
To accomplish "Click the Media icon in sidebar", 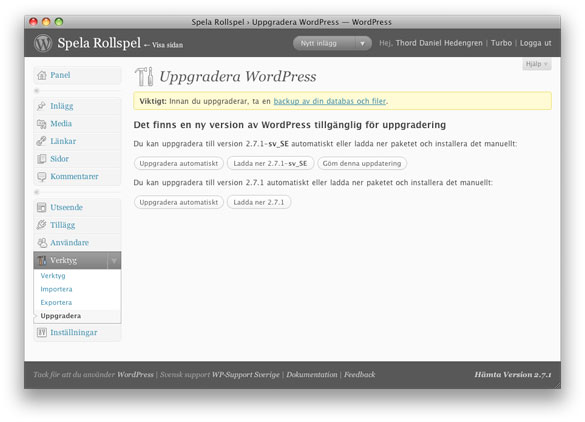I will 41,124.
